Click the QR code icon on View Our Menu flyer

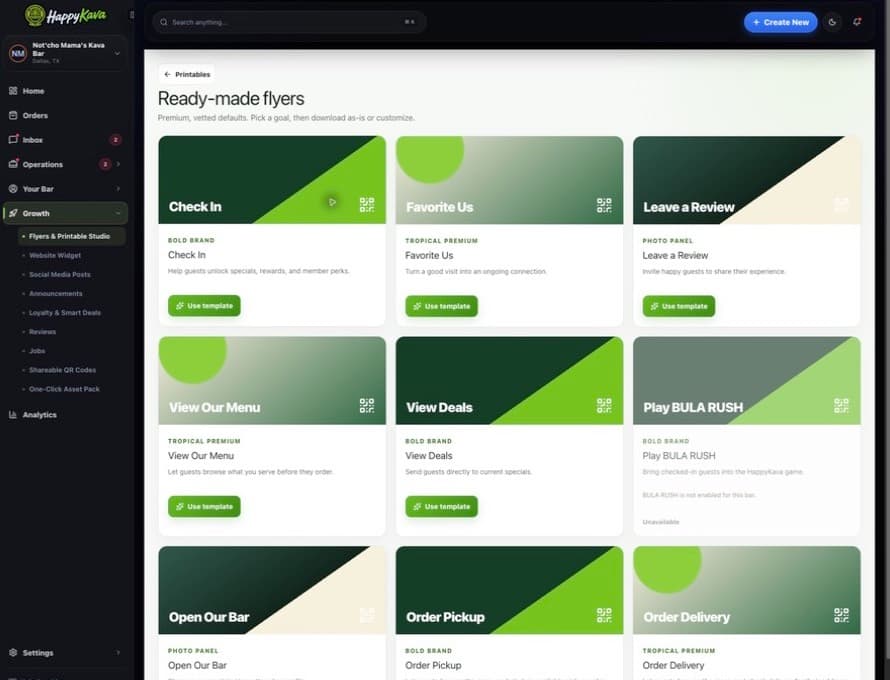coord(367,405)
